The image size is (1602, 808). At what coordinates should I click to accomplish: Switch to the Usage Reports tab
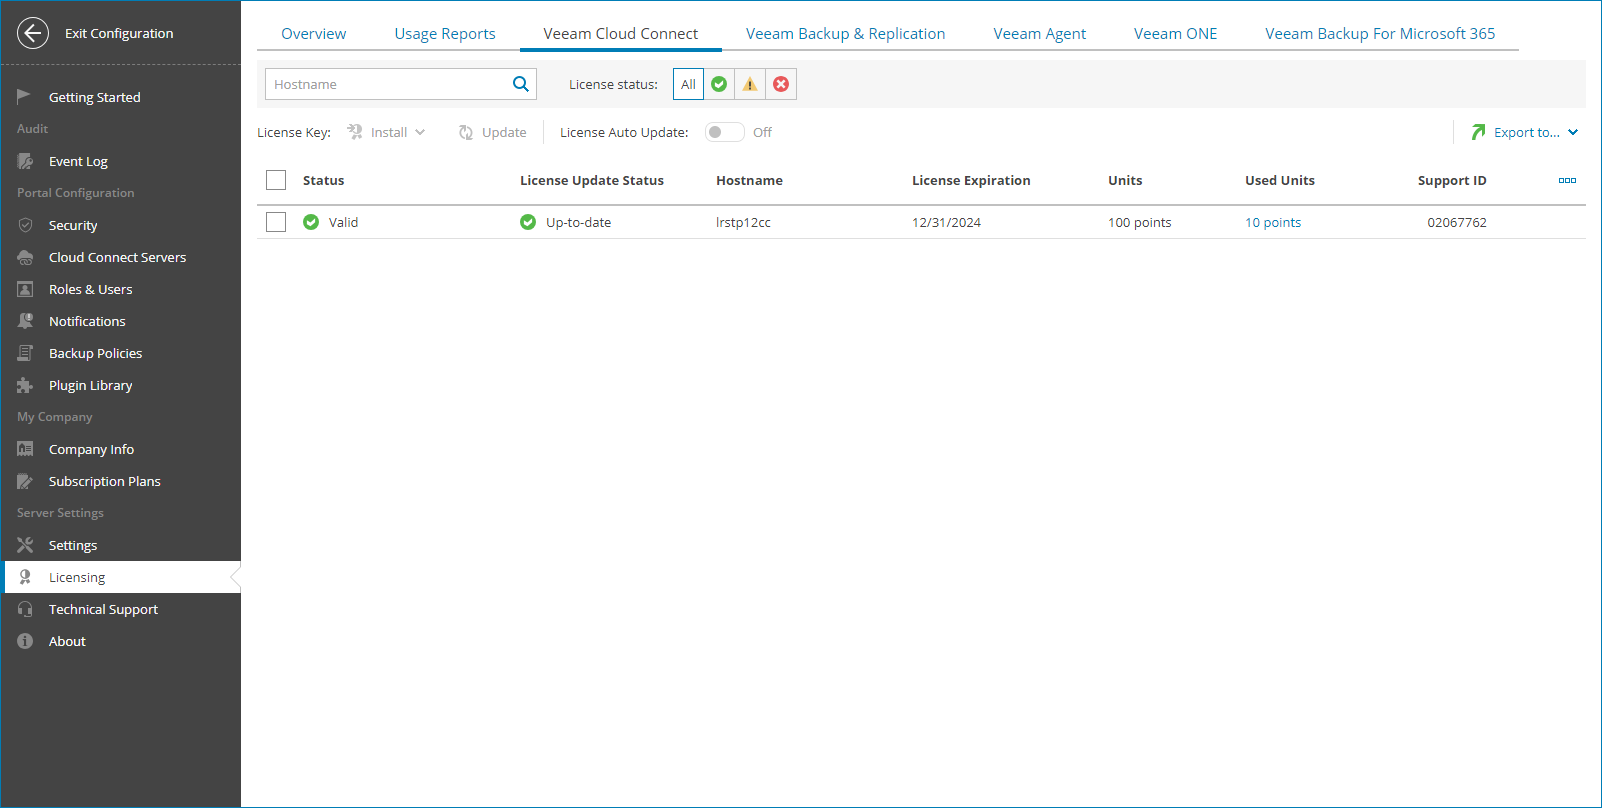click(x=445, y=33)
